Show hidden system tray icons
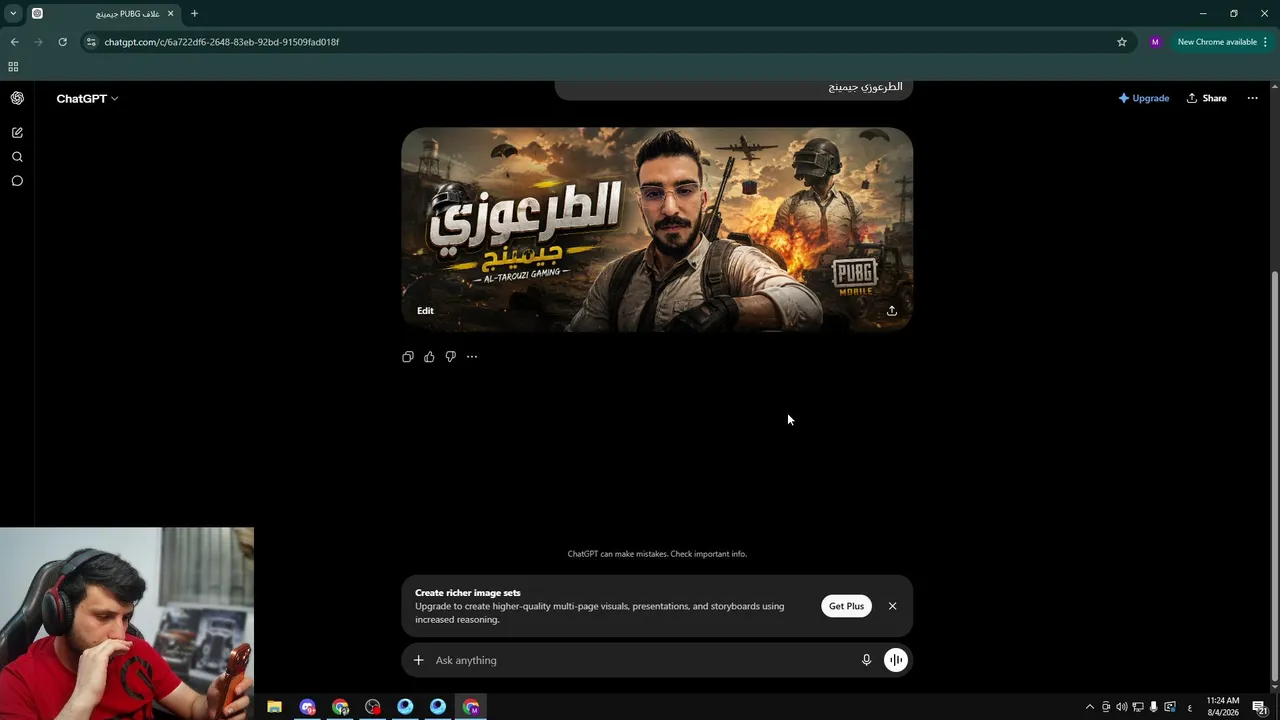This screenshot has height=720, width=1280. (x=1090, y=707)
